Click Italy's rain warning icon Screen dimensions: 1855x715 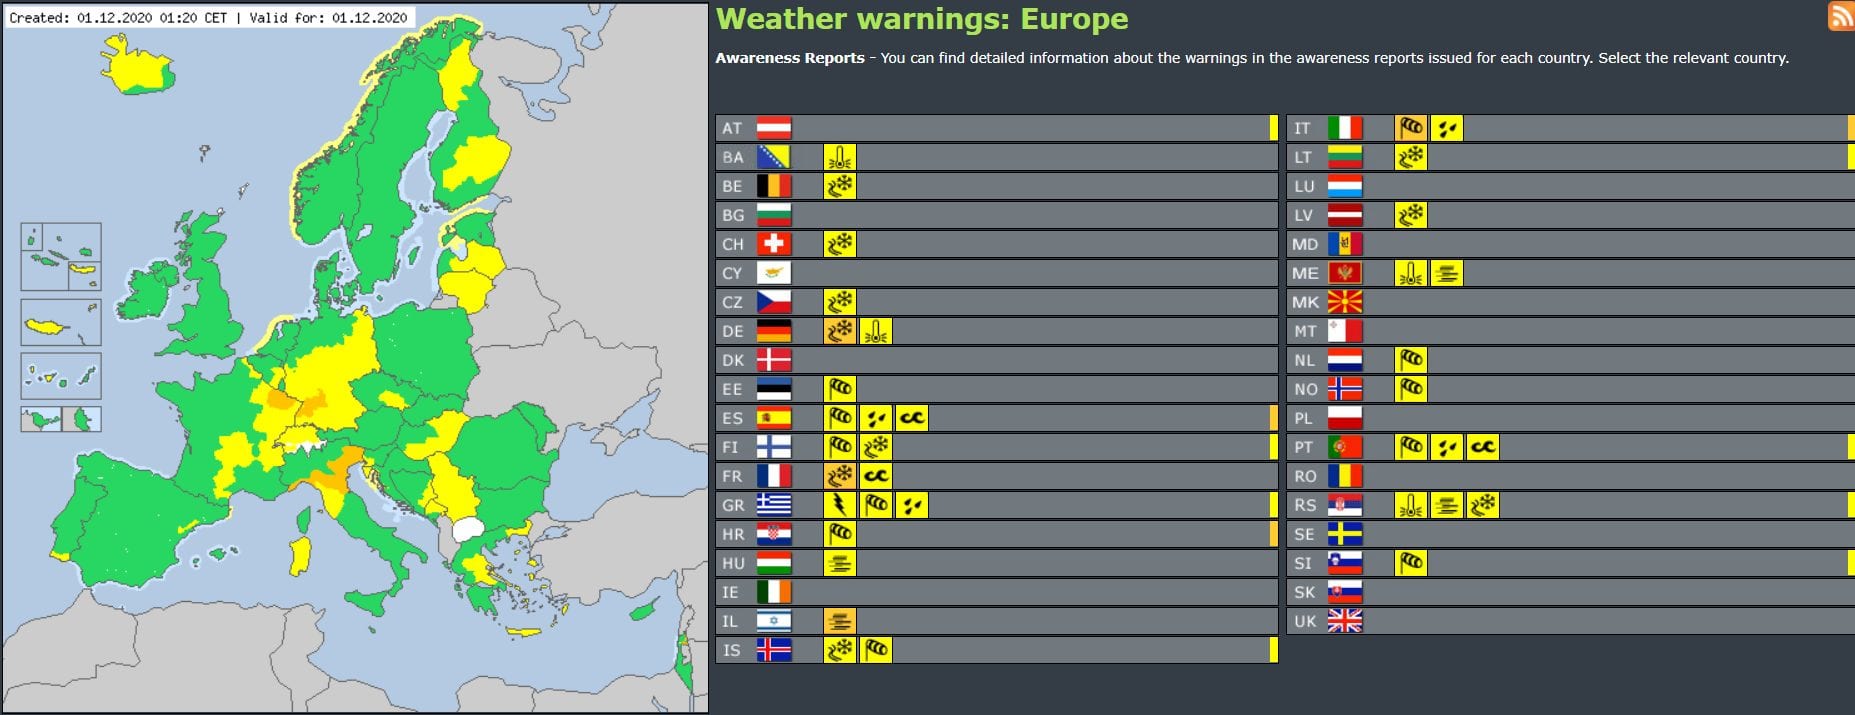click(x=1447, y=128)
